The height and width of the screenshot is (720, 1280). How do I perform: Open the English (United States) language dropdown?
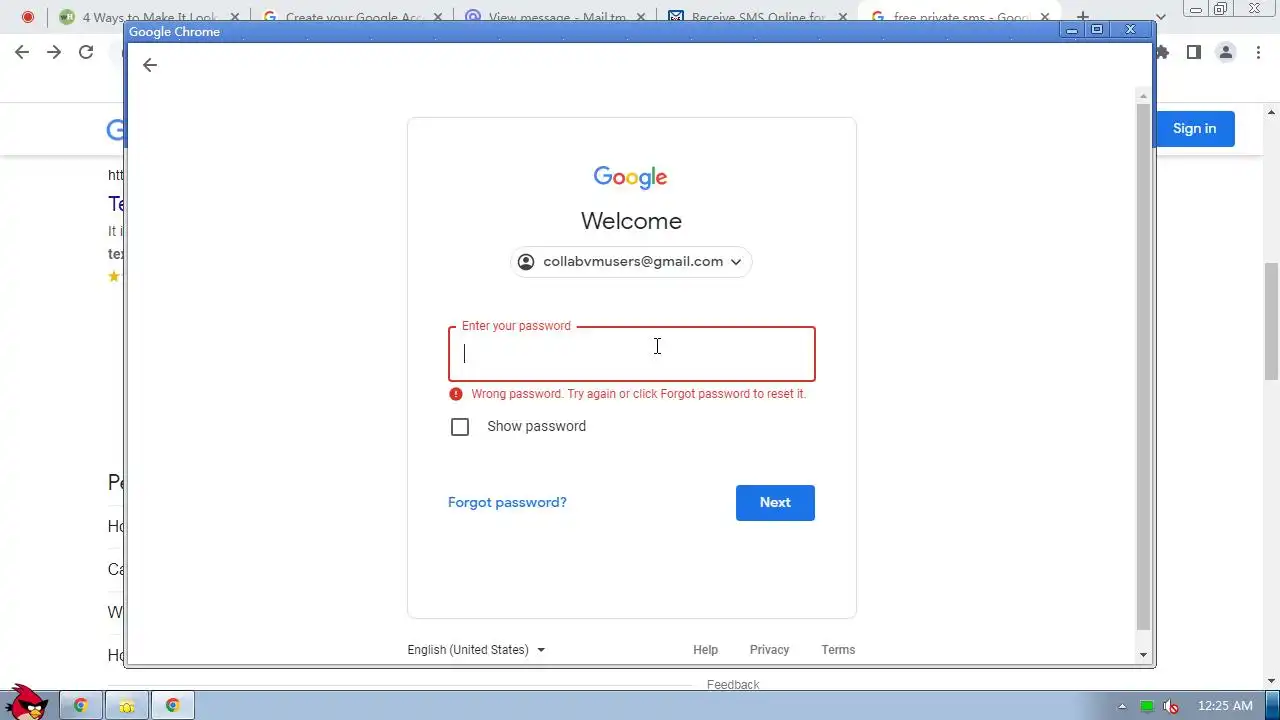[x=476, y=650]
